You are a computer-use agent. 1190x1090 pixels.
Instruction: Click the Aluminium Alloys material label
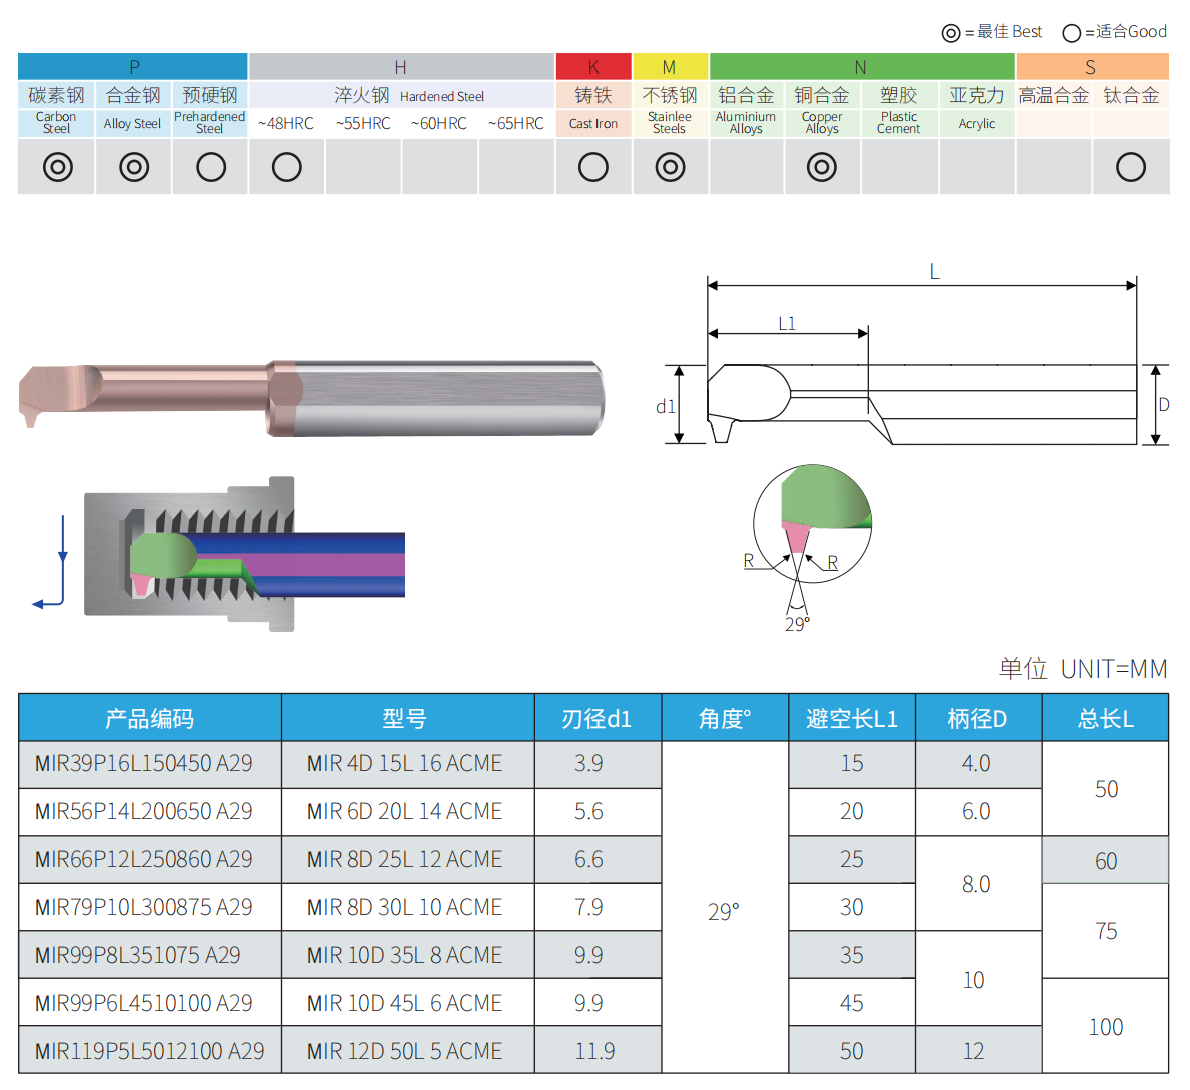(x=746, y=123)
